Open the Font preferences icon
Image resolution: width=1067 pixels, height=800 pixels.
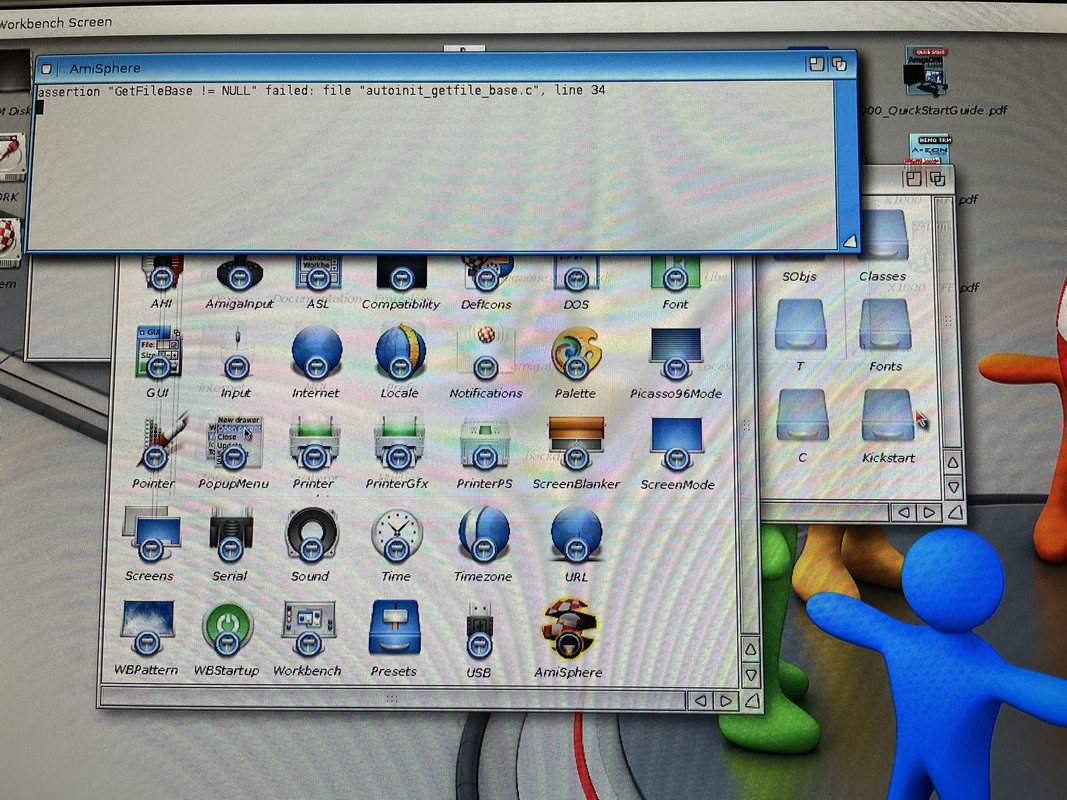pyautogui.click(x=675, y=272)
